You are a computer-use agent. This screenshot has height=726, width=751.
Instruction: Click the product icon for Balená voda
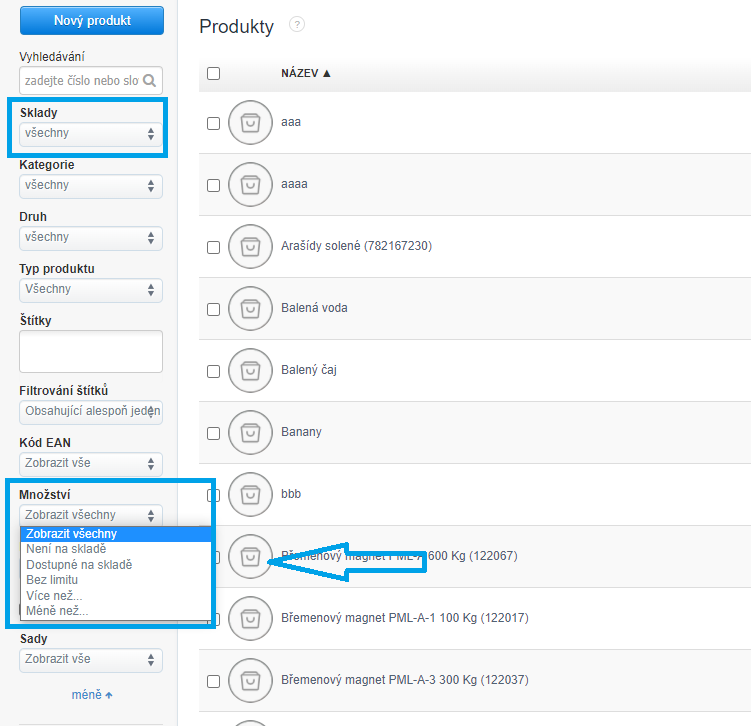coord(250,308)
